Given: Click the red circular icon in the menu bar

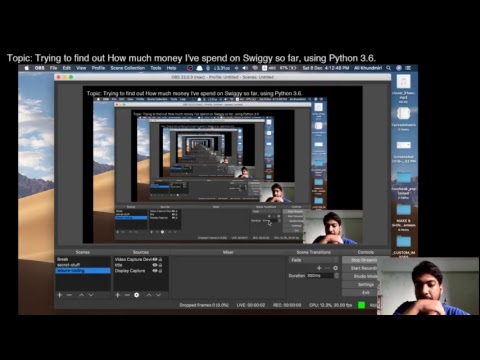Looking at the screenshot, I should tap(190, 68).
